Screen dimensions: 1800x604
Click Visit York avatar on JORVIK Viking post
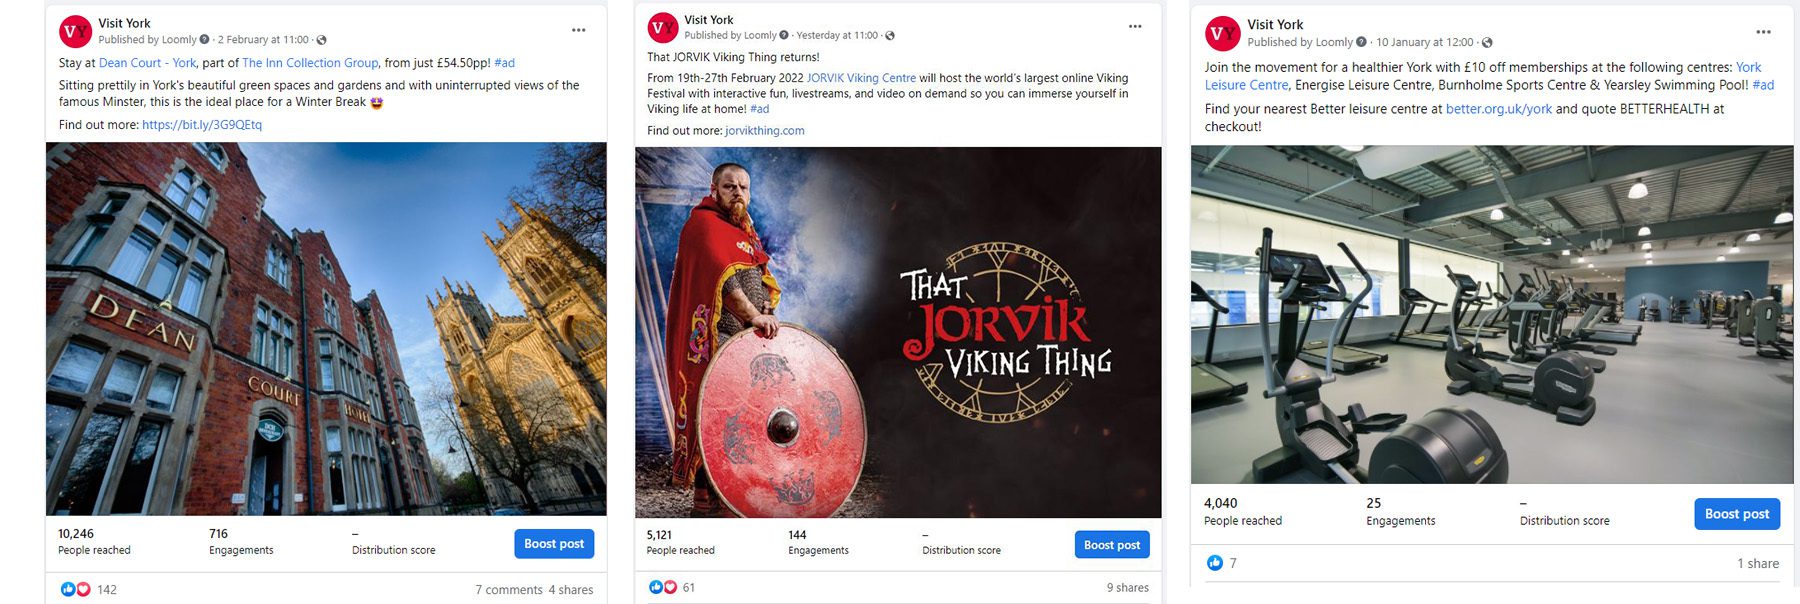[x=663, y=28]
